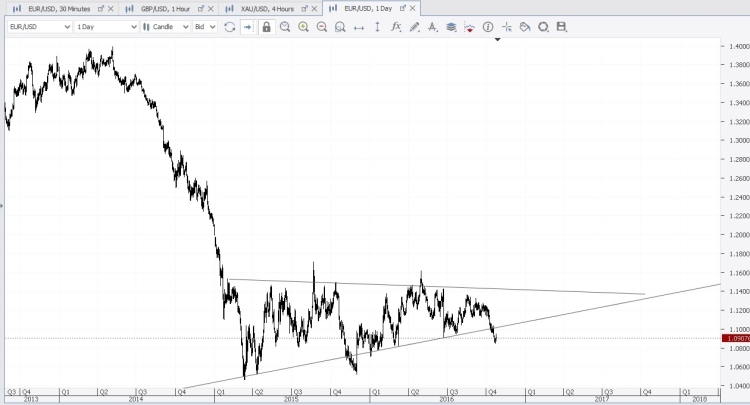Switch to GBP/USD, 1 Hour tab
750x405 pixels.
click(165, 9)
